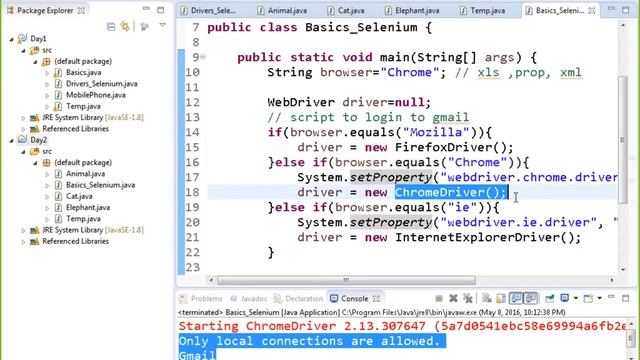Click Remove Launch in Console toolbar
Viewport: 640px width, 360px height.
point(453,298)
